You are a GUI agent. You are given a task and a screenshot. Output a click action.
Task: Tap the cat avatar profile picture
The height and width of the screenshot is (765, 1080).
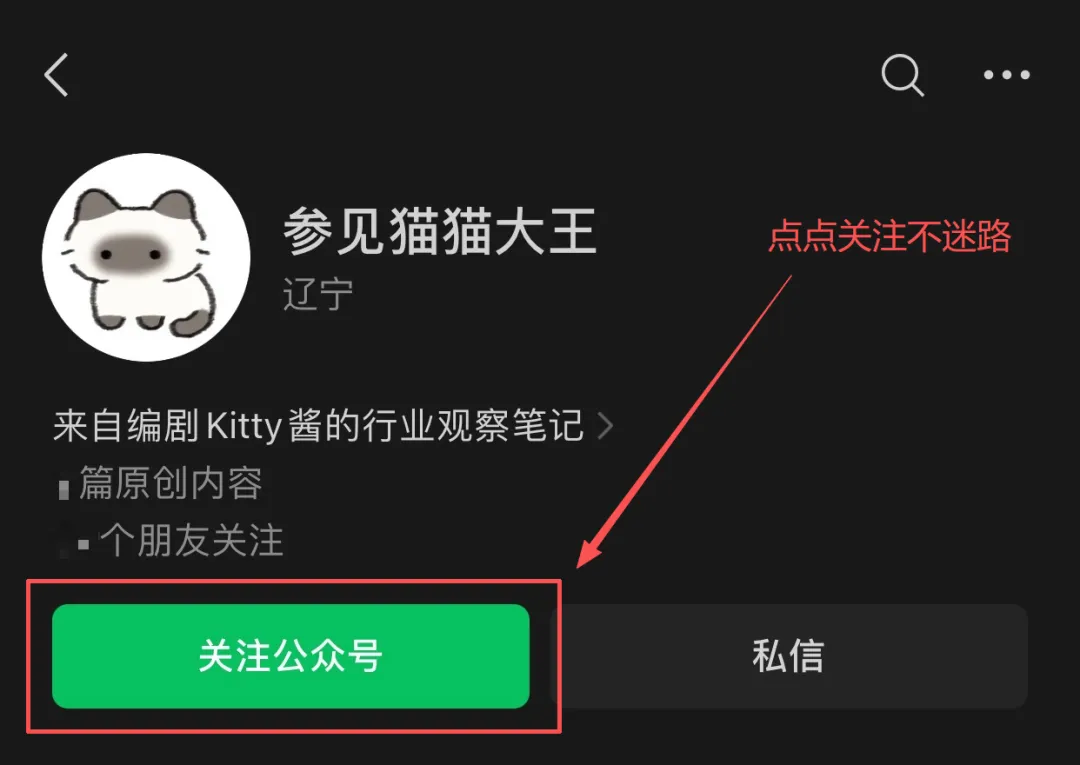coord(146,257)
